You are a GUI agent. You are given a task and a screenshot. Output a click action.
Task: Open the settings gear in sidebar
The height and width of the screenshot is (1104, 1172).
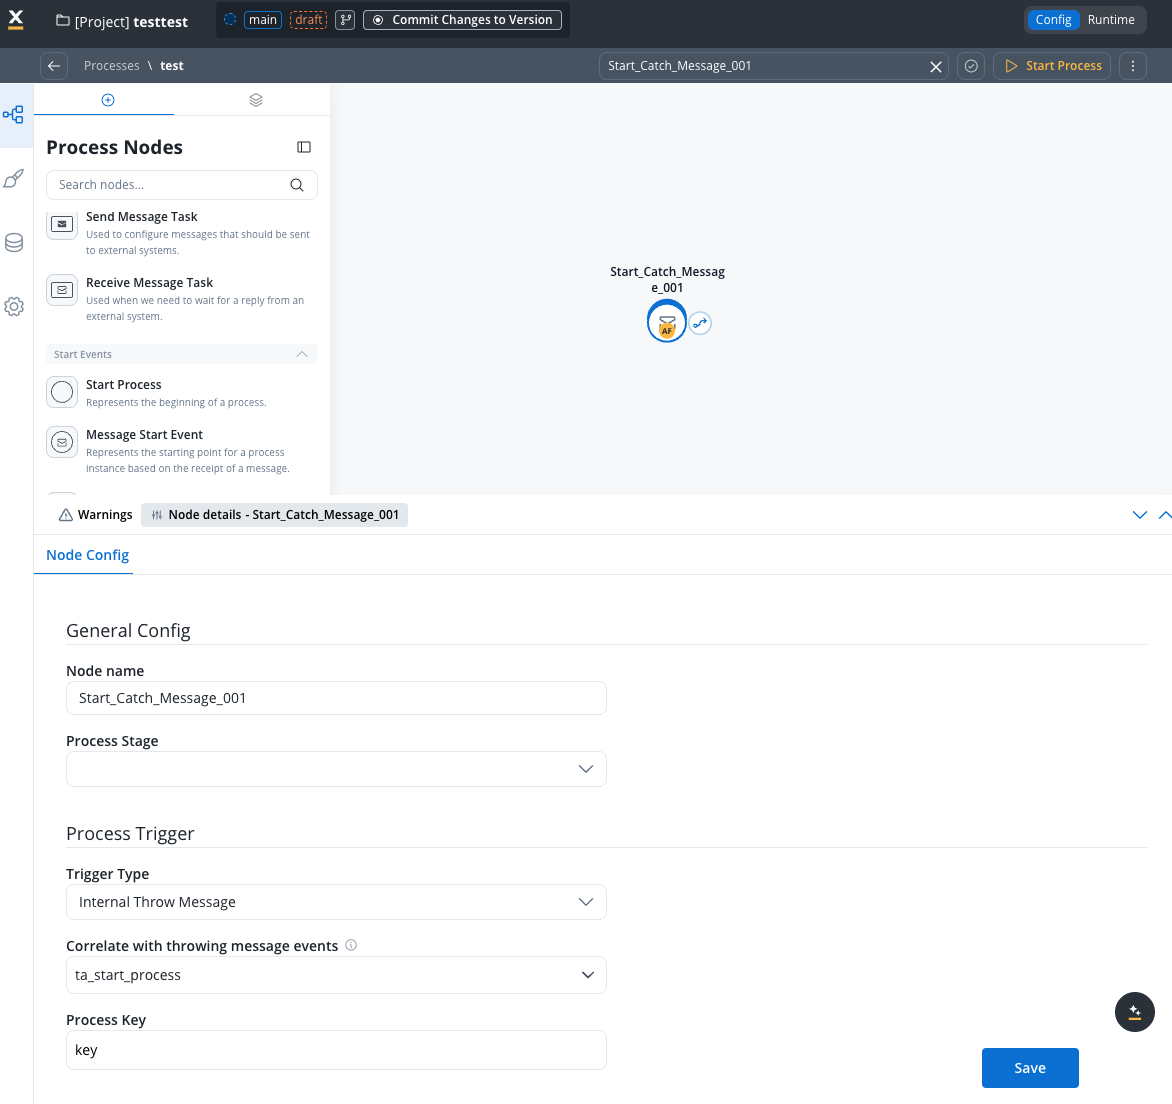pos(14,307)
